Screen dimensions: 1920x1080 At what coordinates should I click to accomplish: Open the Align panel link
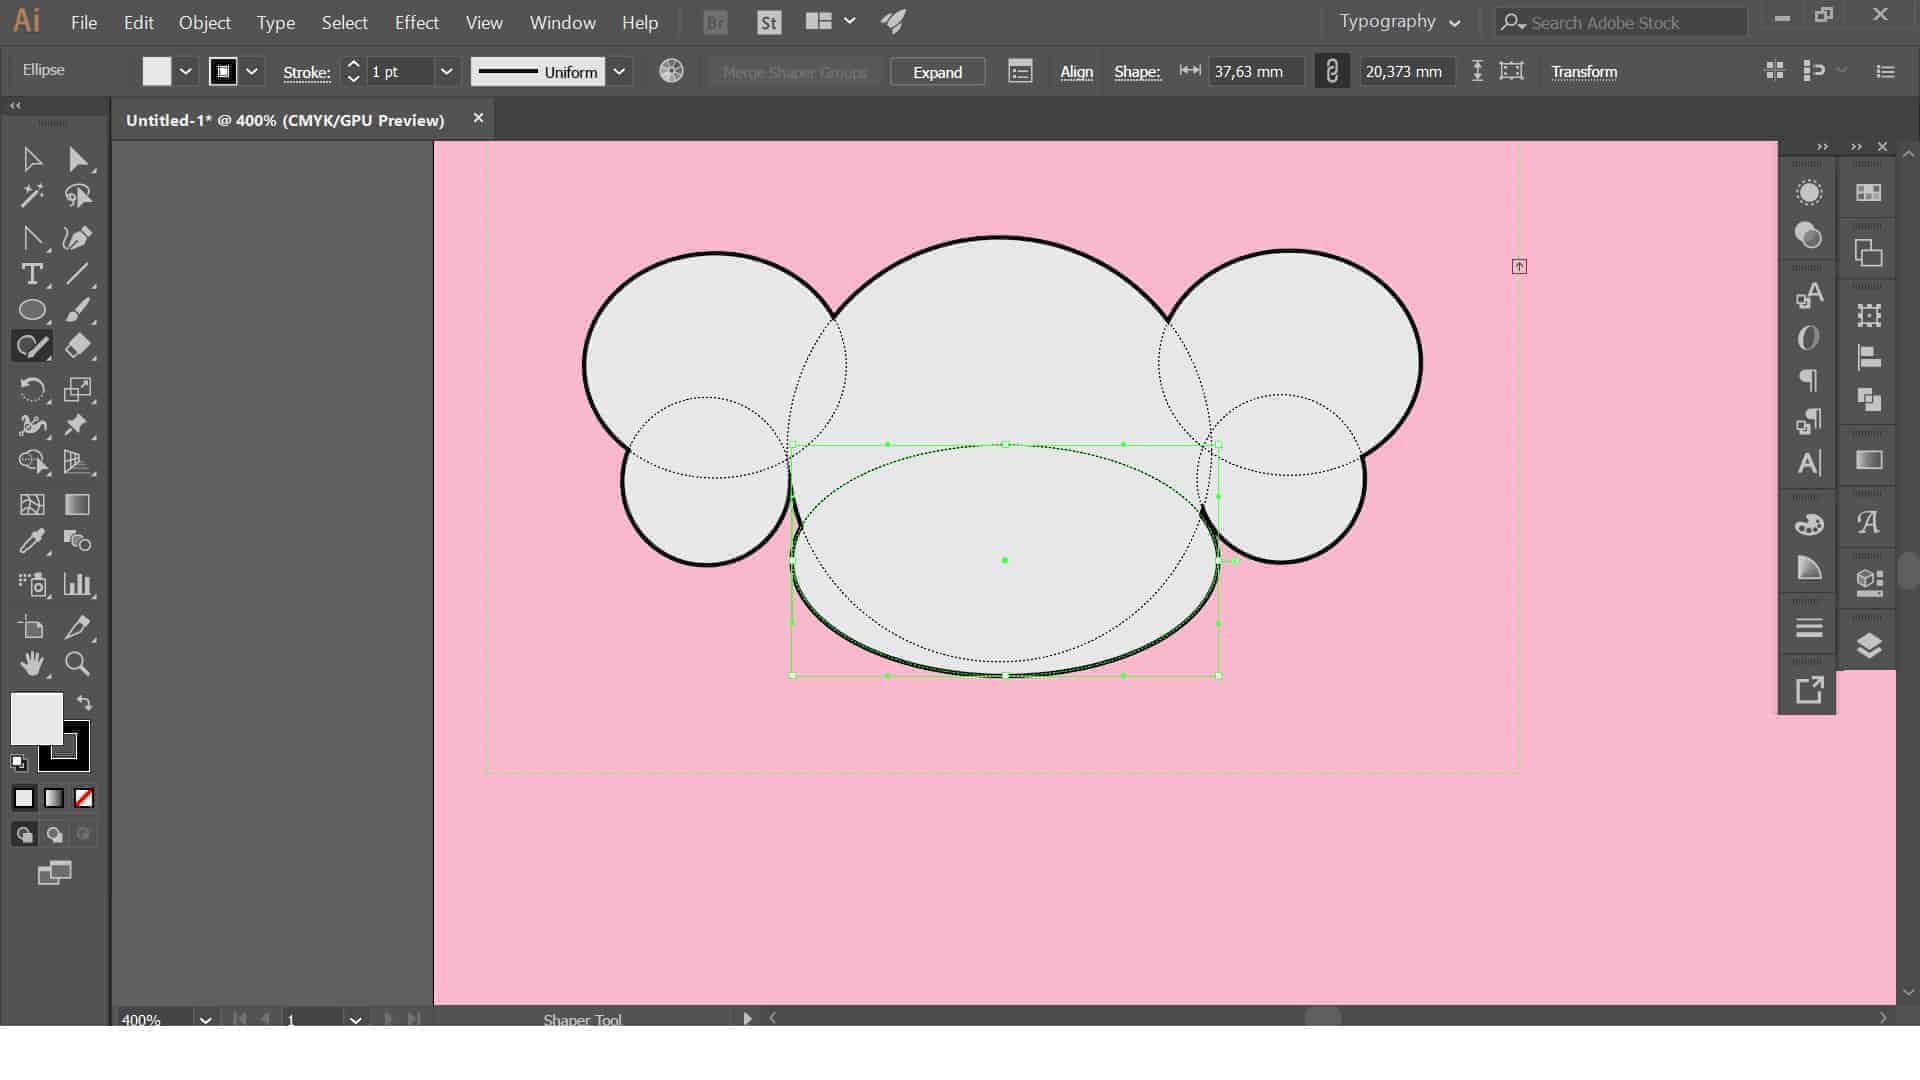coord(1076,72)
